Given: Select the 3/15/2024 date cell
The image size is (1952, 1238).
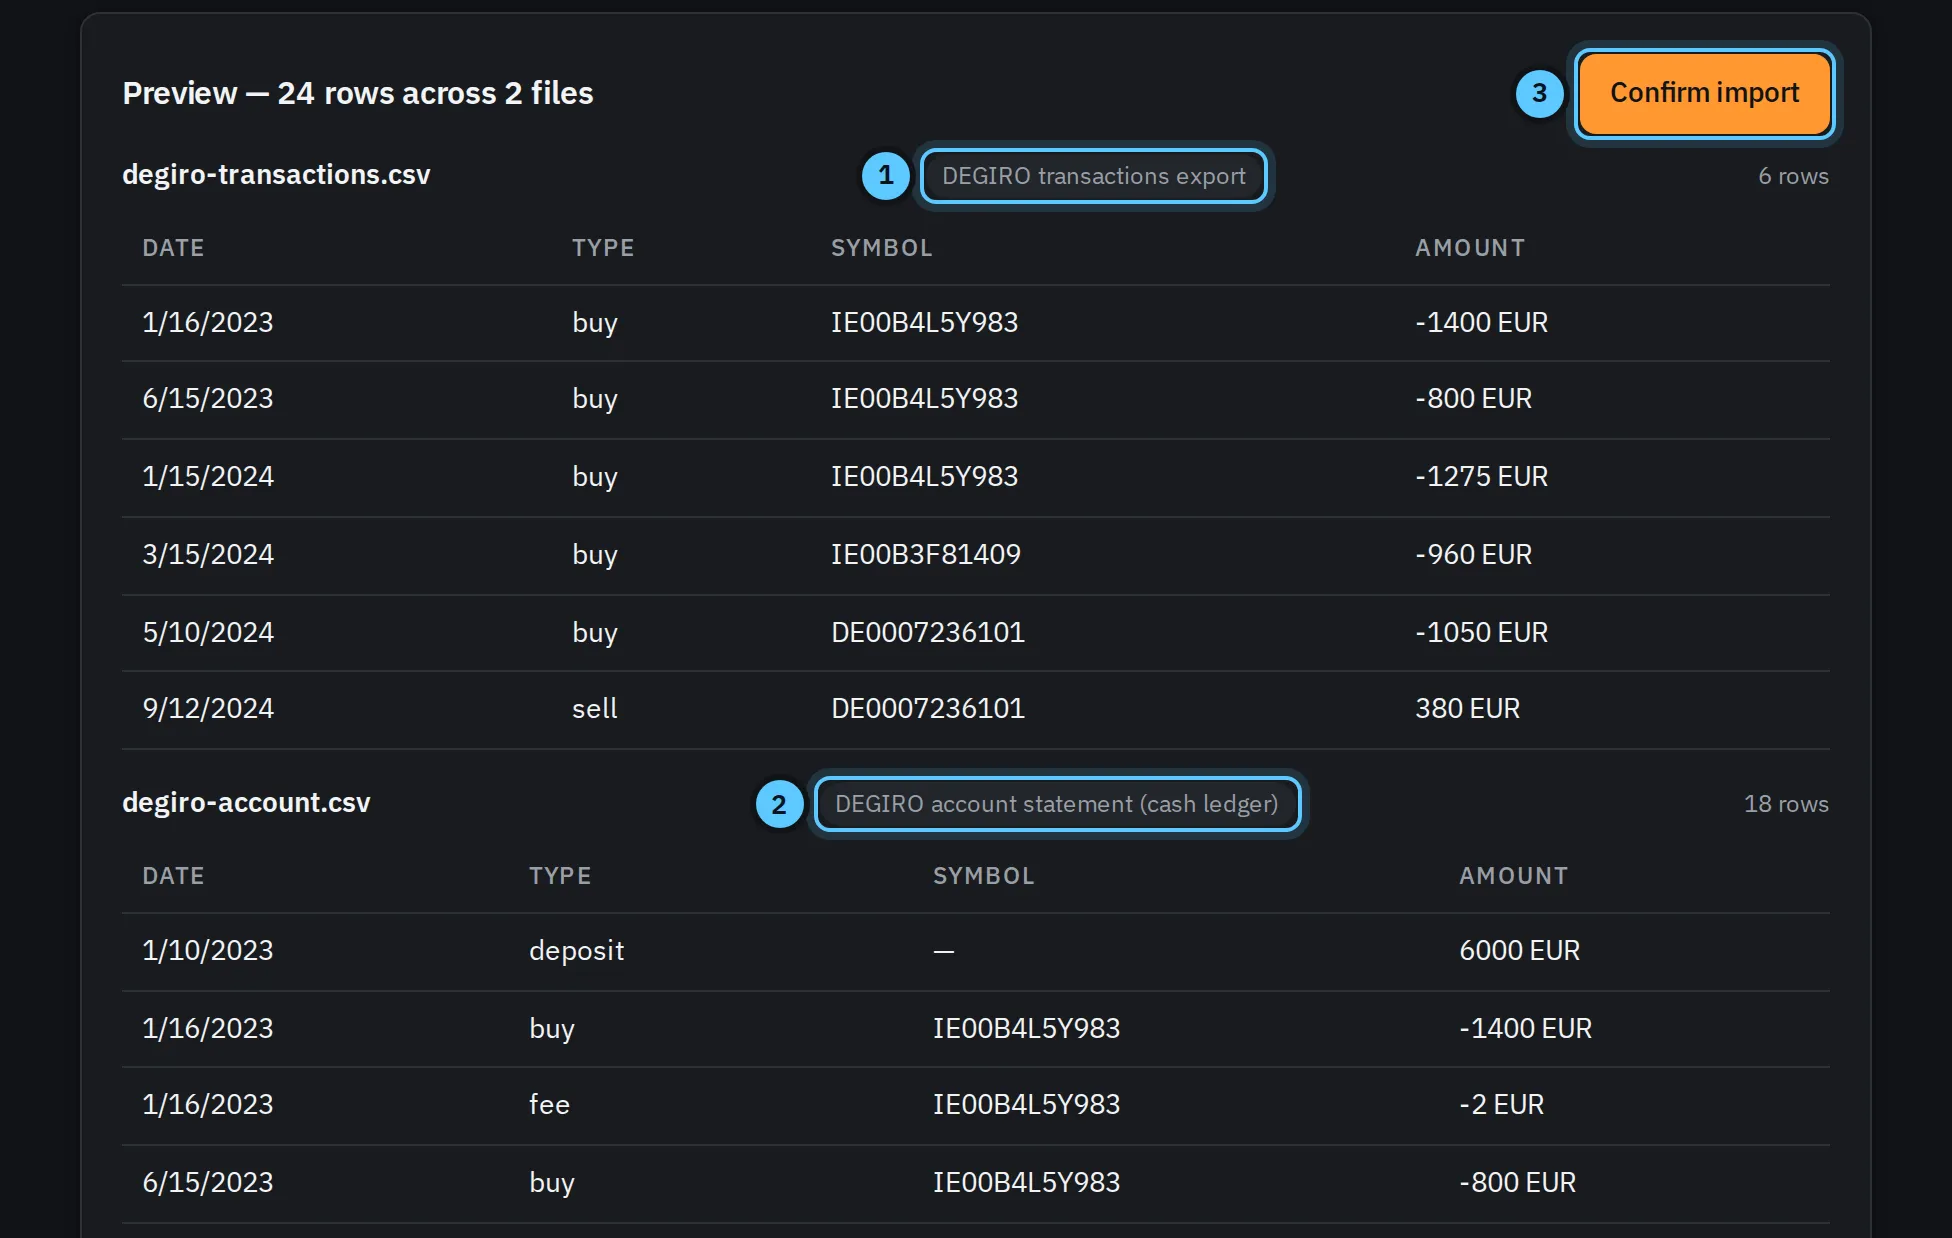Looking at the screenshot, I should (x=208, y=554).
